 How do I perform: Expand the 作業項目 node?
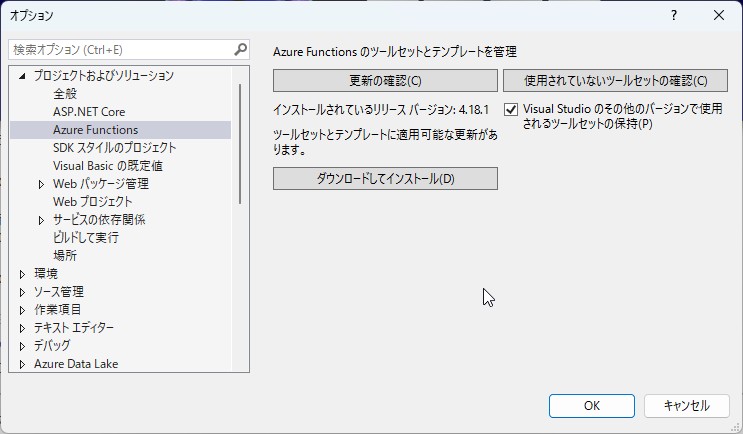tap(22, 310)
